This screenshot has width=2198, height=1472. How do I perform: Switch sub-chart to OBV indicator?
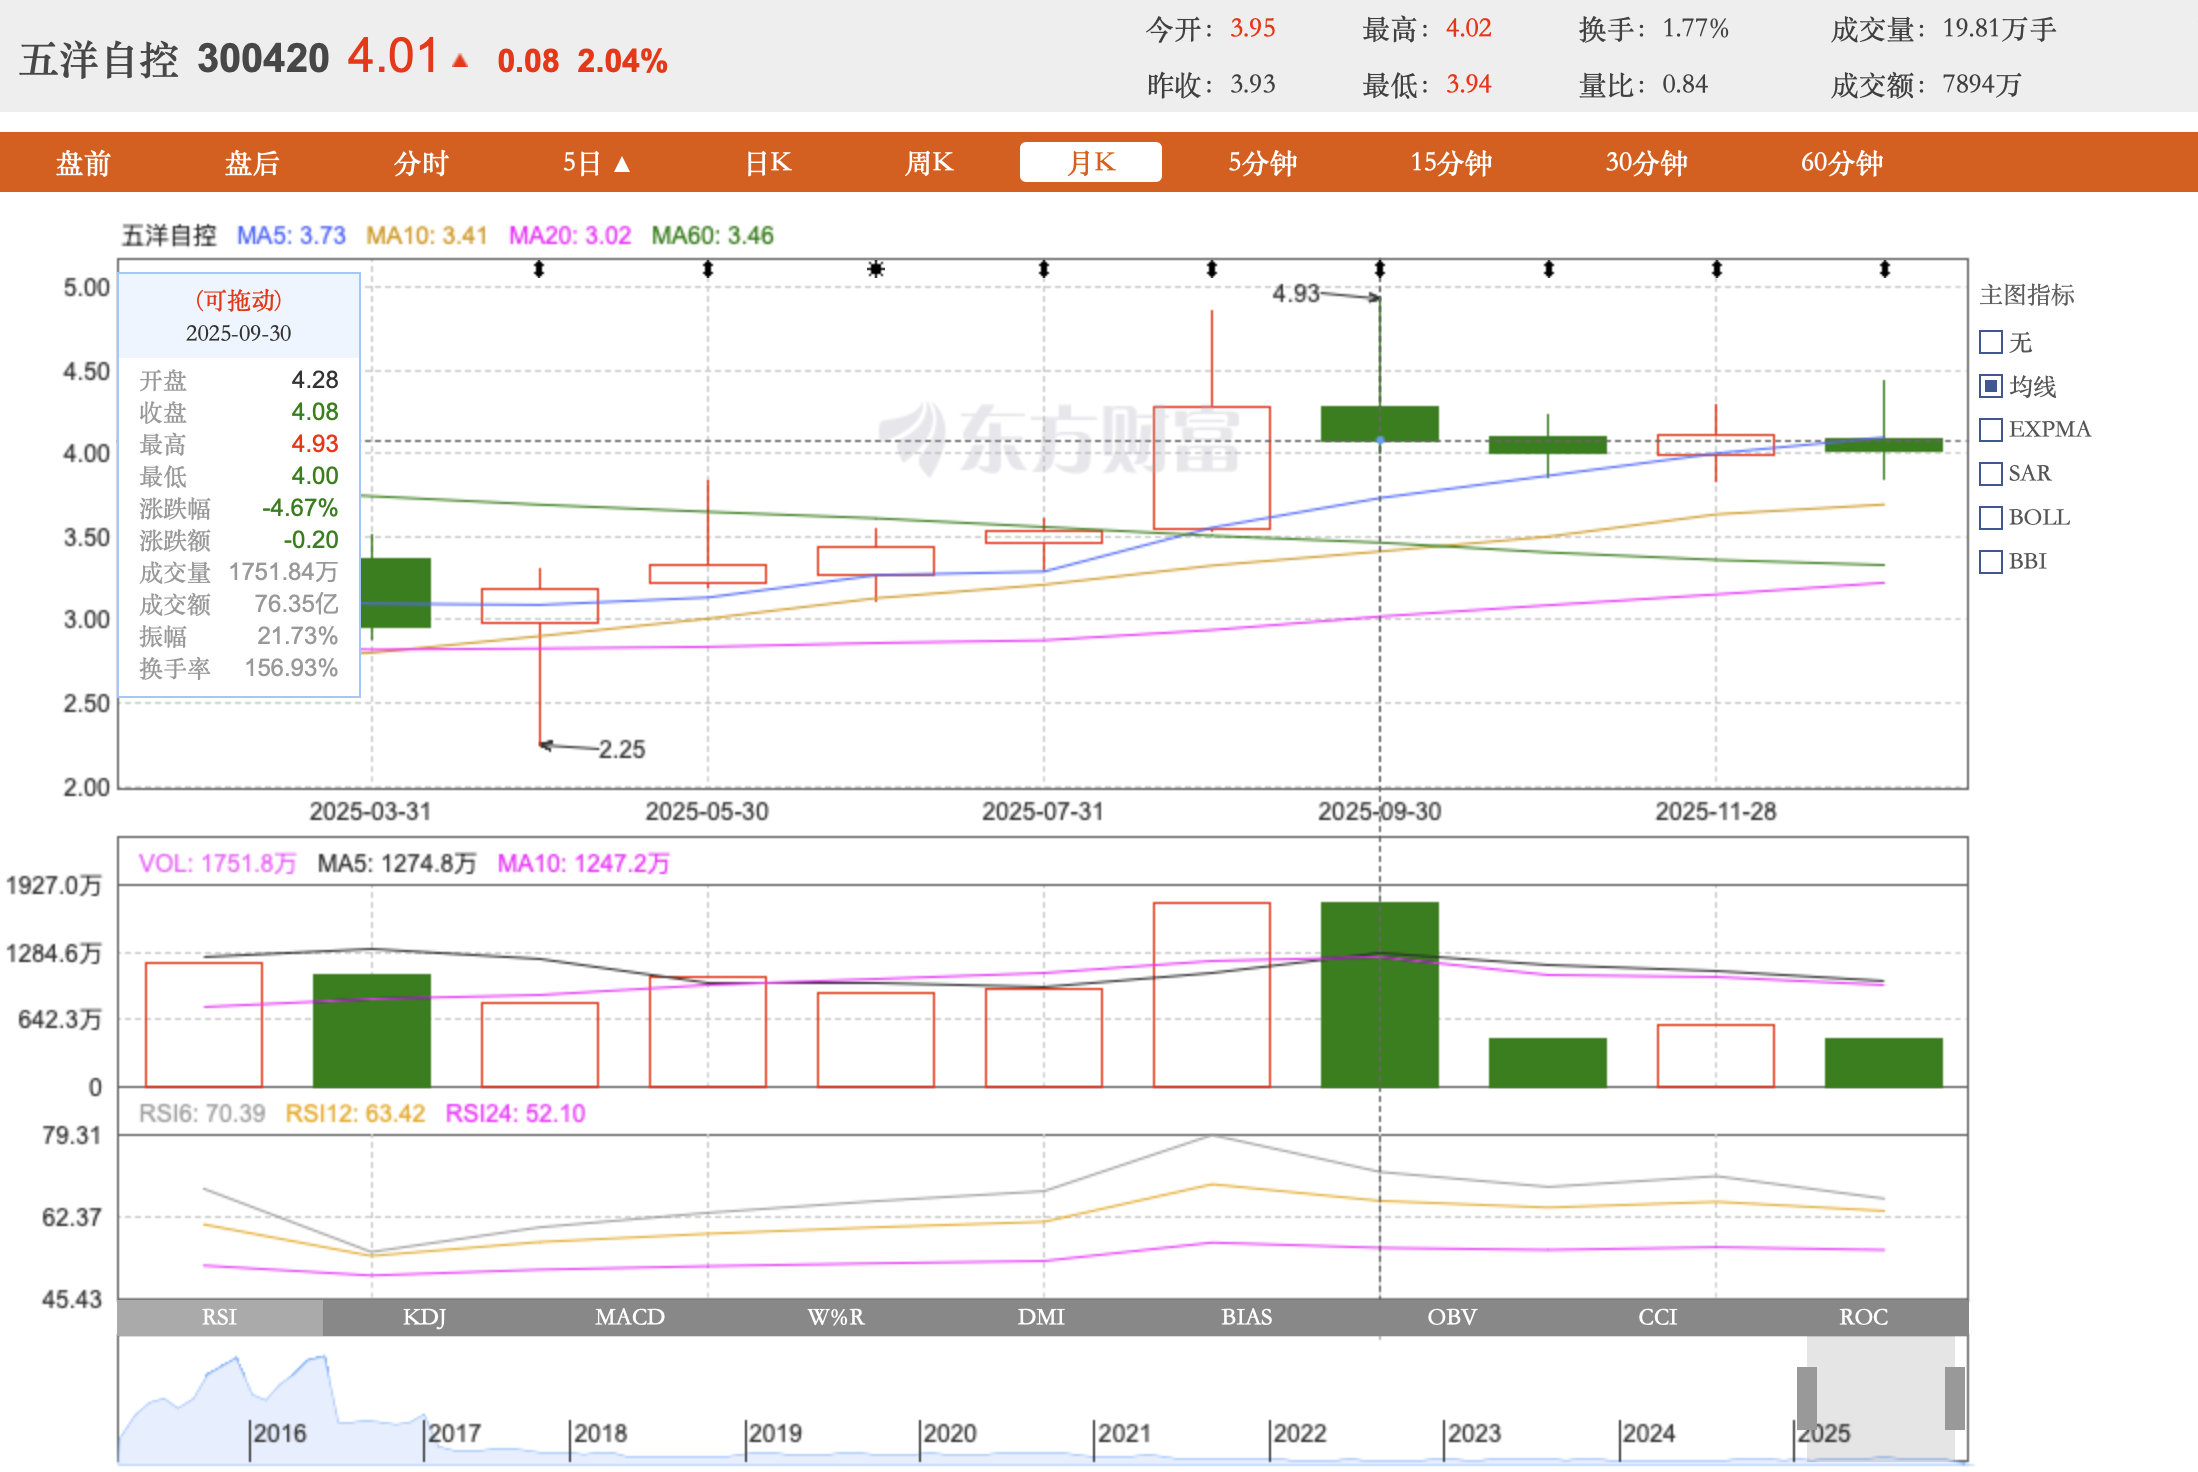1452,1317
